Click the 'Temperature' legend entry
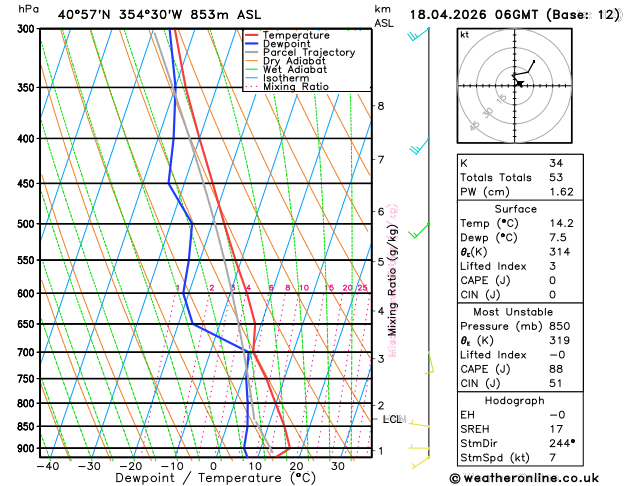Screen dimensions: 629x486 point(296,35)
